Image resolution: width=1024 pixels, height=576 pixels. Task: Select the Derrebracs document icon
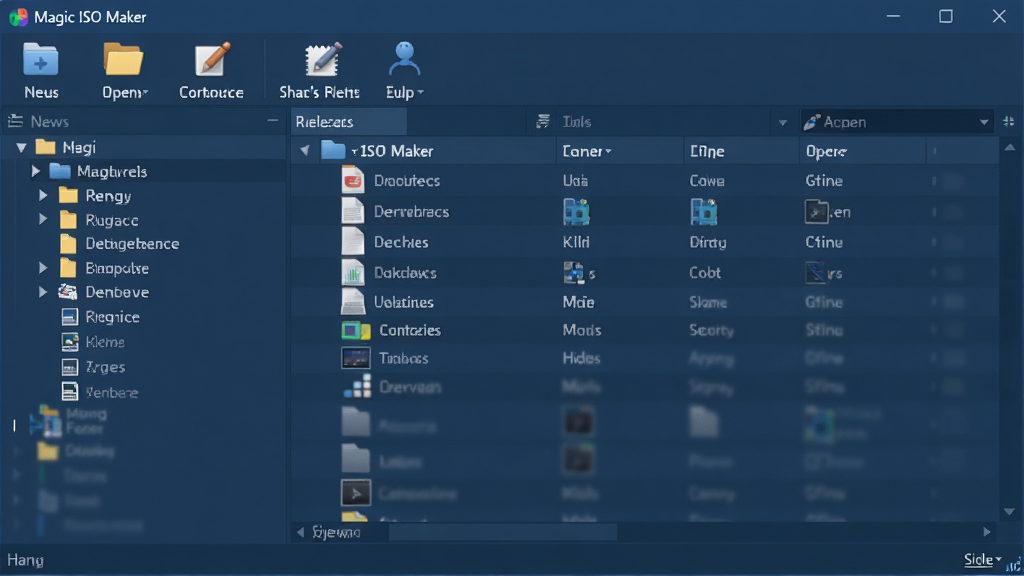(353, 212)
